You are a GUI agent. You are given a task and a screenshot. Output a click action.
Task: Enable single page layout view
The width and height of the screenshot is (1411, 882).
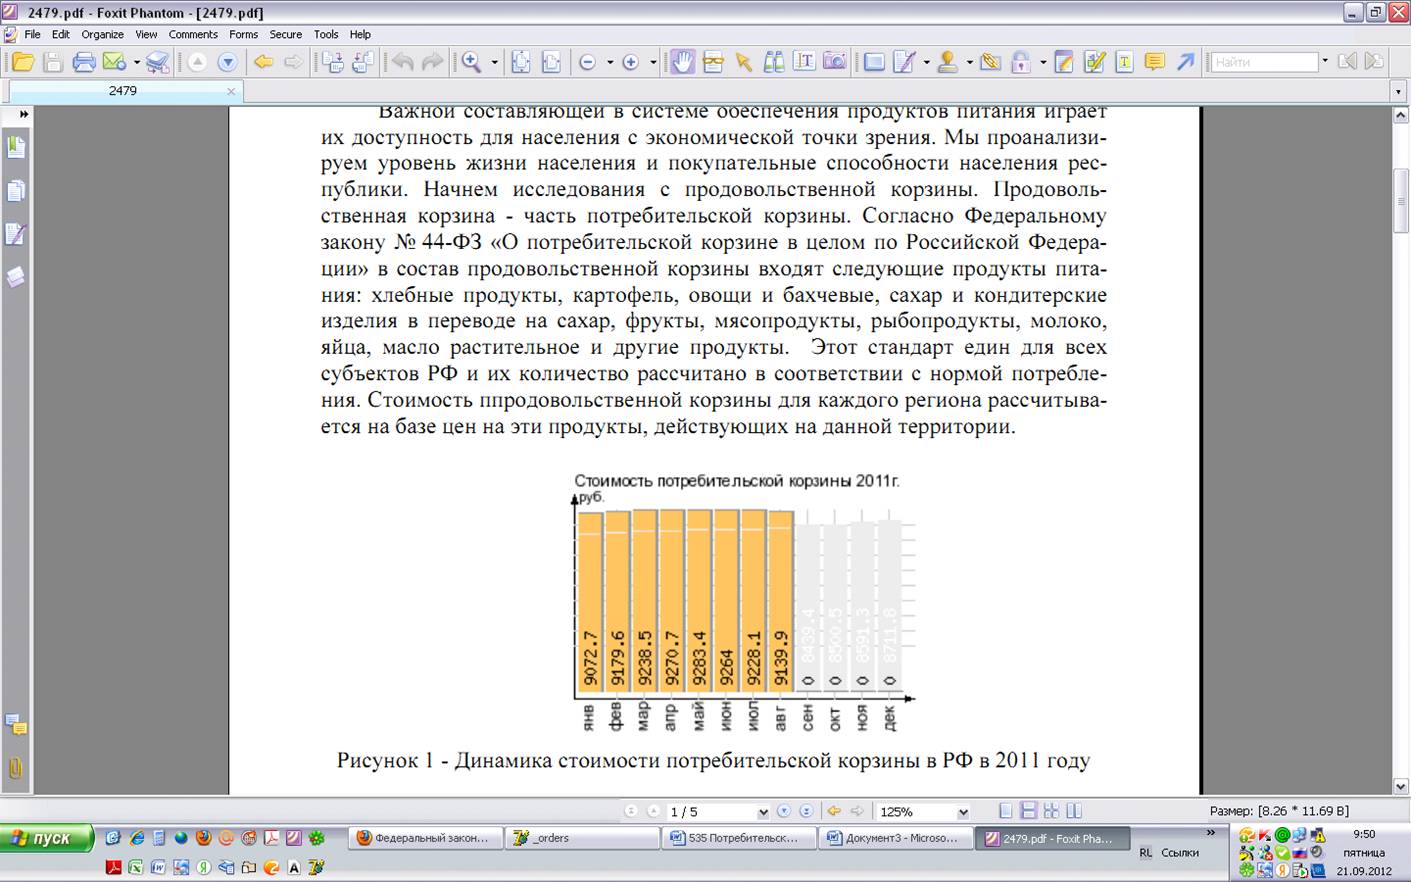(x=1006, y=811)
